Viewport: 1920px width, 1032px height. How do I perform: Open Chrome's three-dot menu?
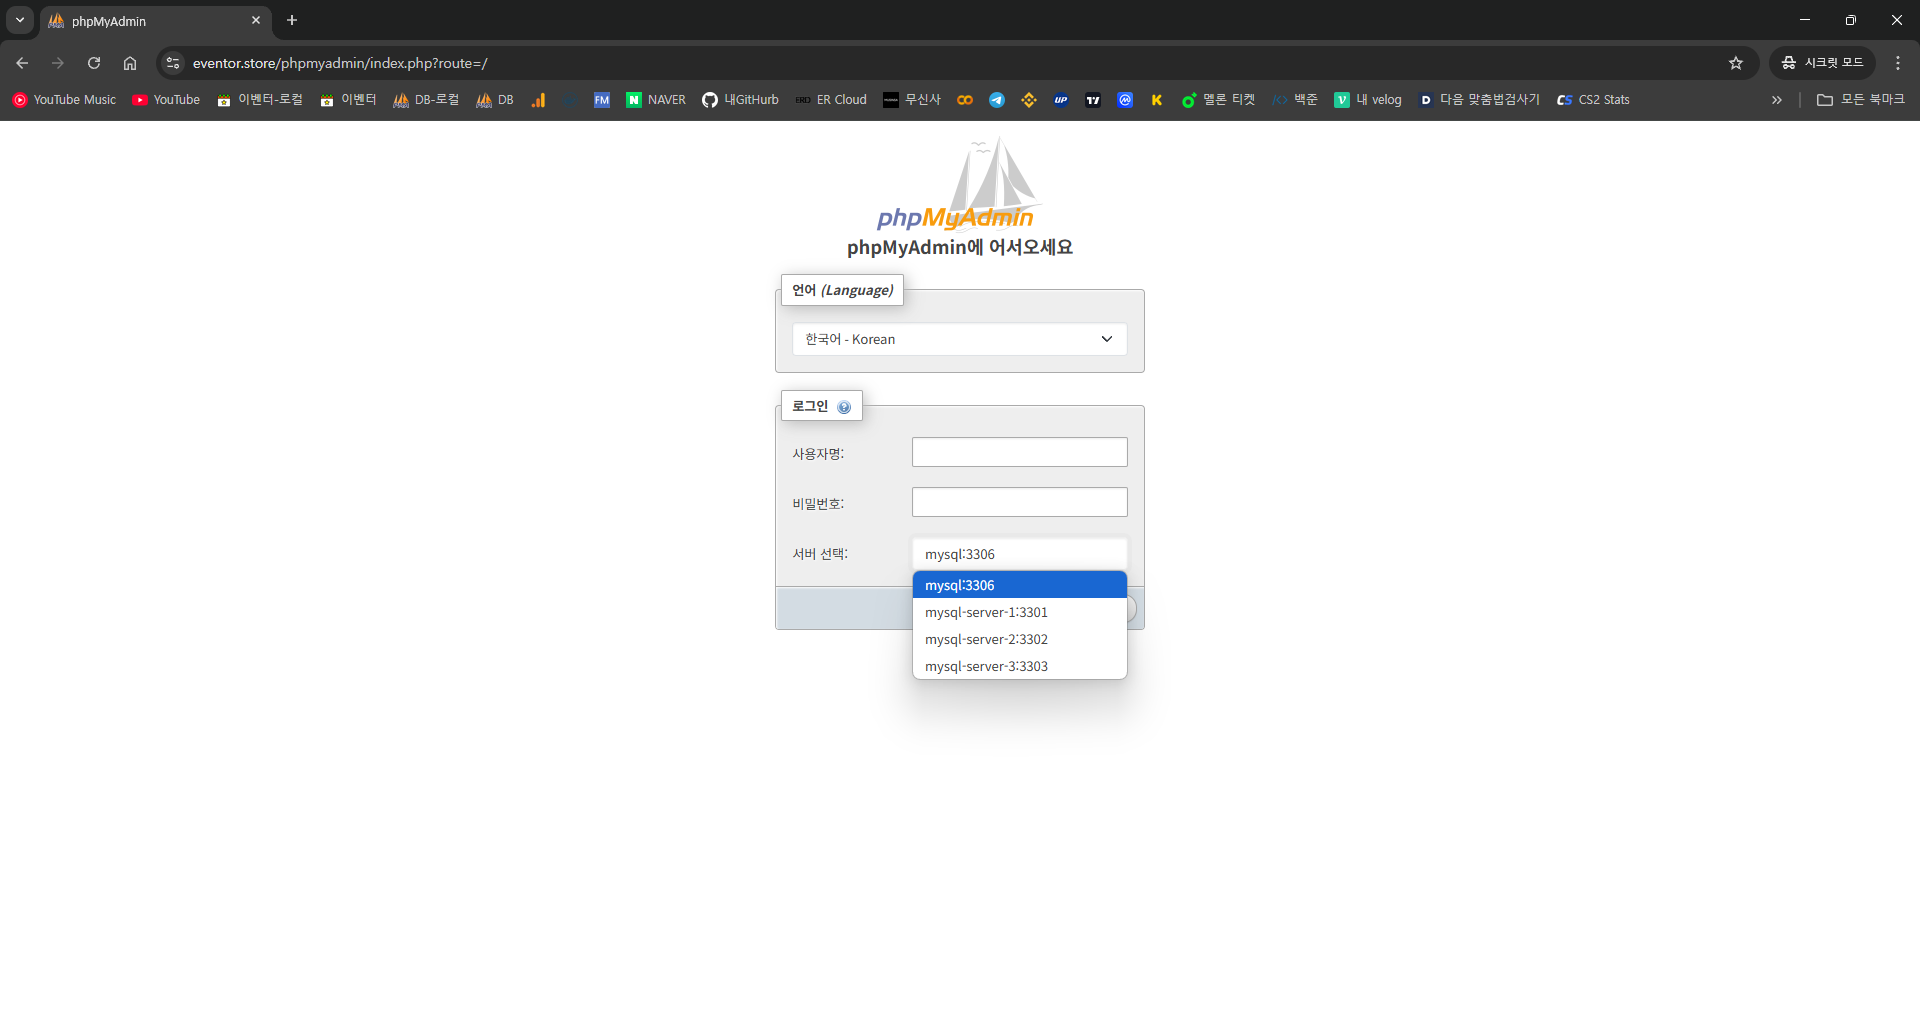[x=1898, y=63]
